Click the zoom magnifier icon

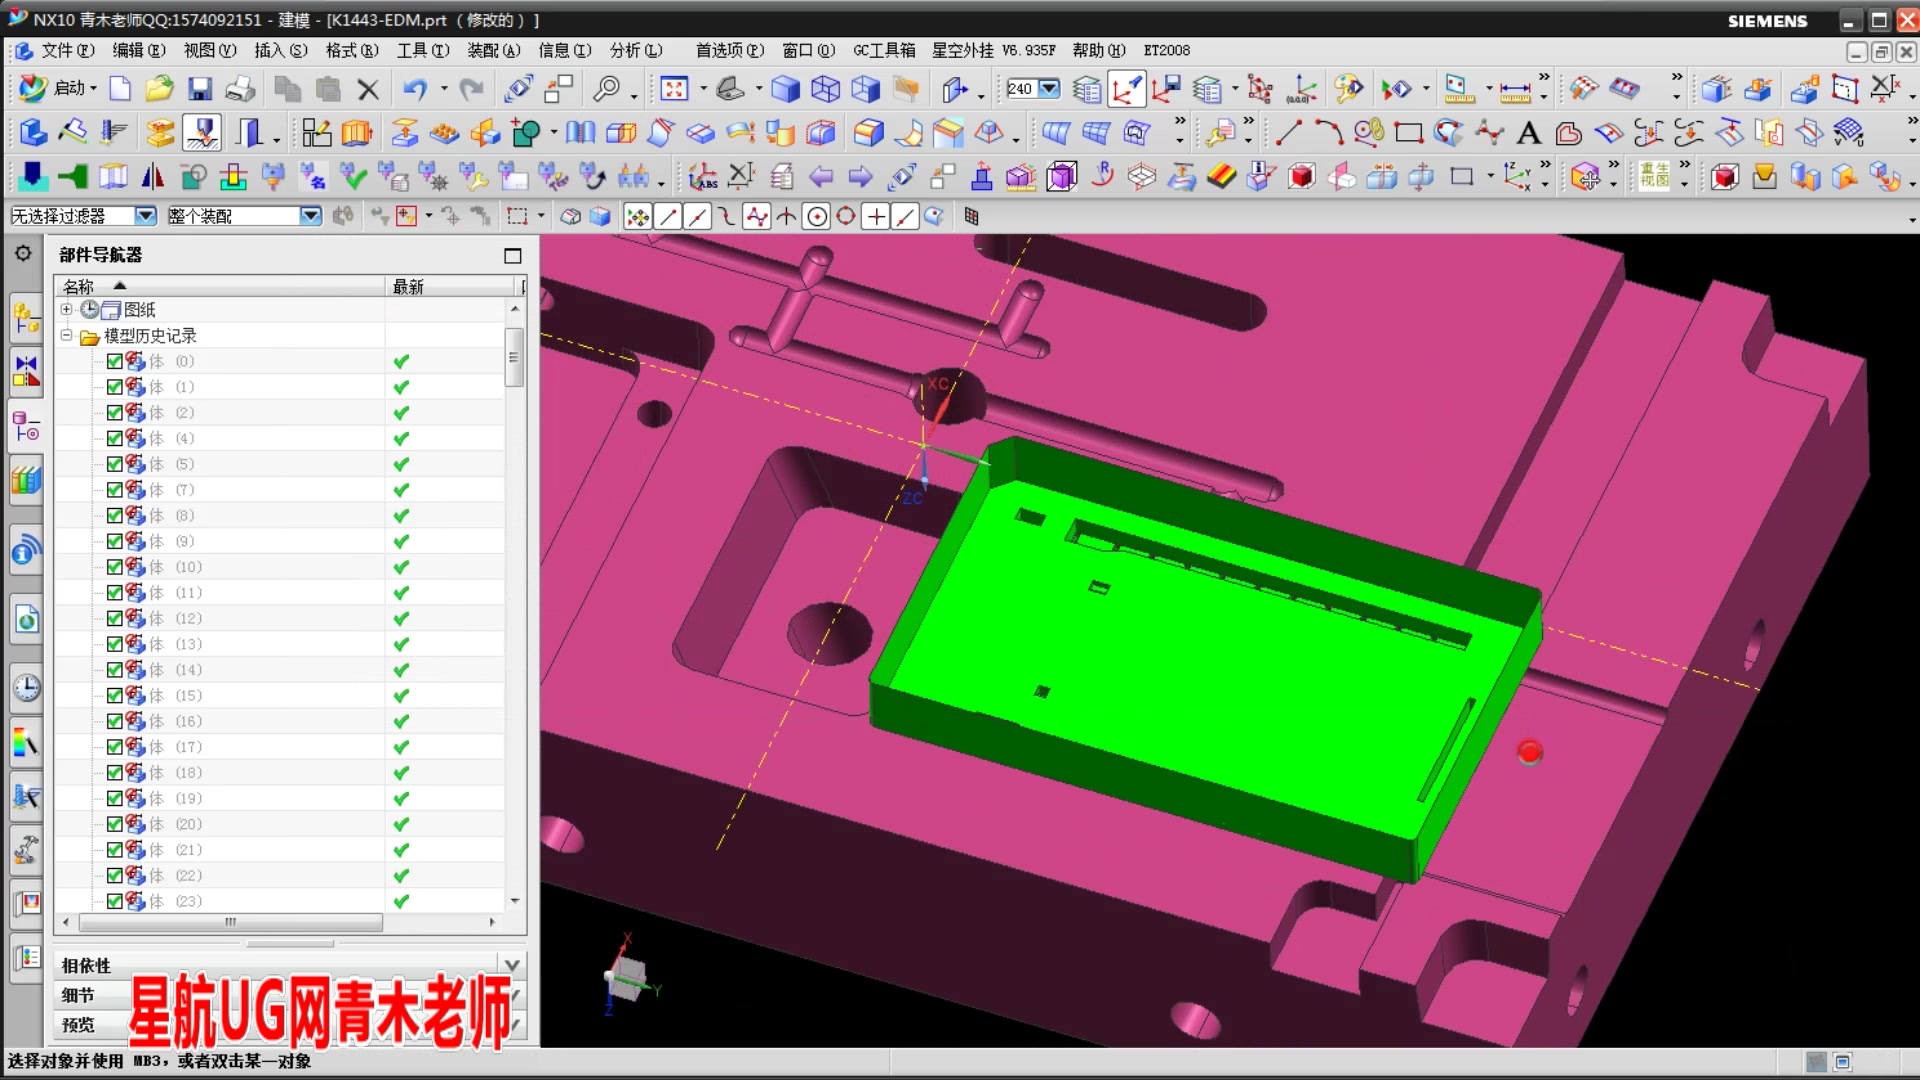click(605, 89)
